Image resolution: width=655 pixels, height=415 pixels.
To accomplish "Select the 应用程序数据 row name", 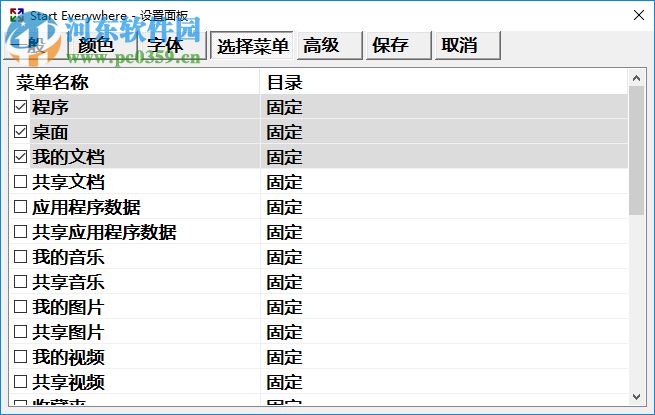I will pos(86,207).
